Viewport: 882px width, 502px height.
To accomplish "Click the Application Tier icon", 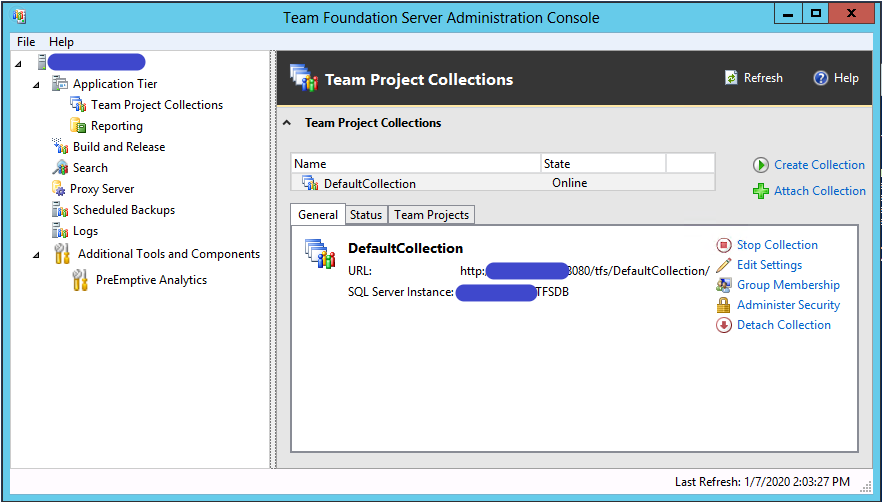I will [x=60, y=83].
